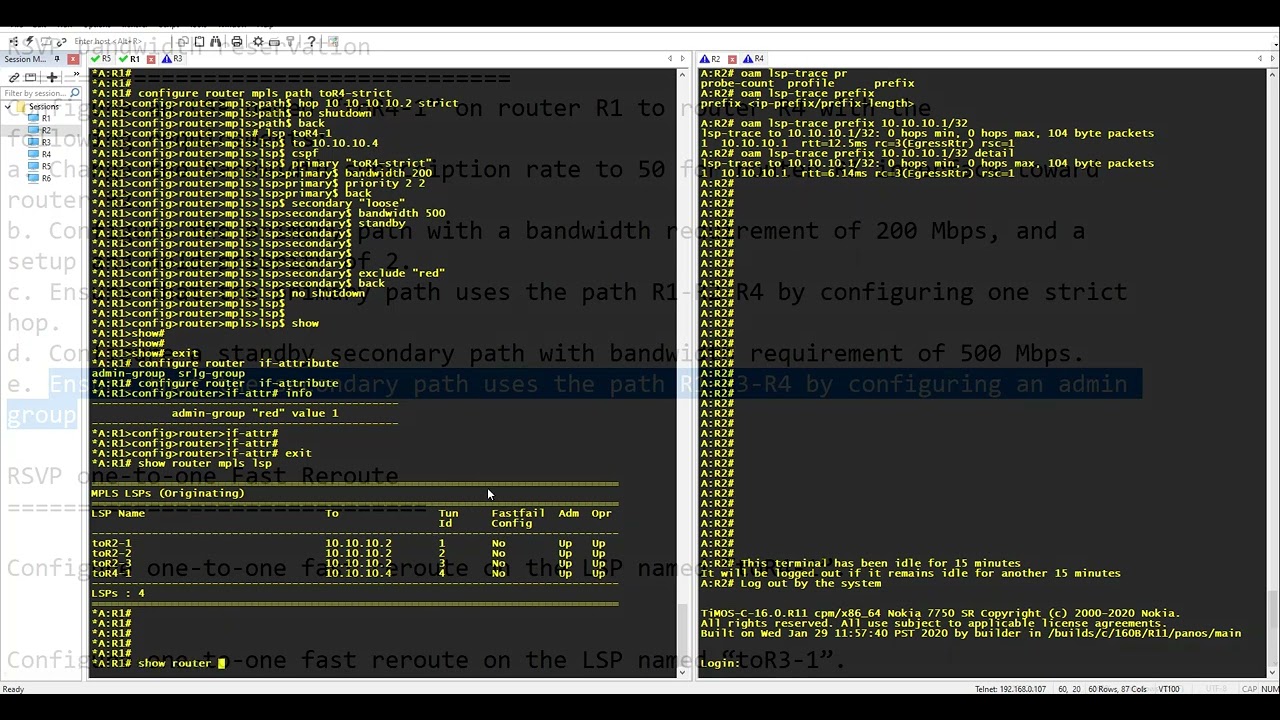This screenshot has width=1280, height=720.
Task: Click the Copy toolbar icon
Action: [x=183, y=42]
